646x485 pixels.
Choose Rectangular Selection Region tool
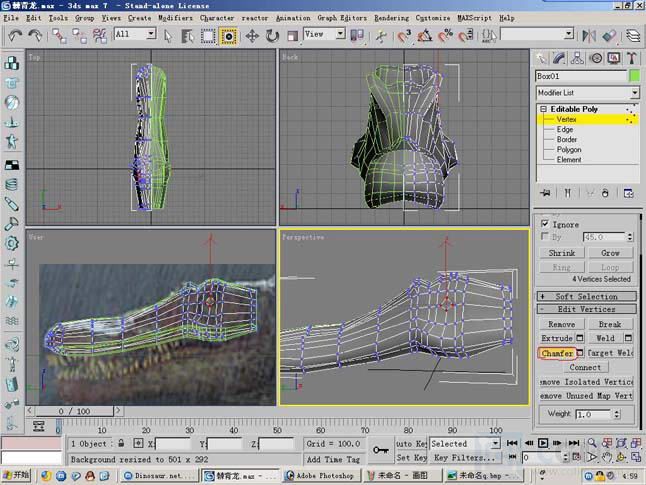click(x=208, y=36)
